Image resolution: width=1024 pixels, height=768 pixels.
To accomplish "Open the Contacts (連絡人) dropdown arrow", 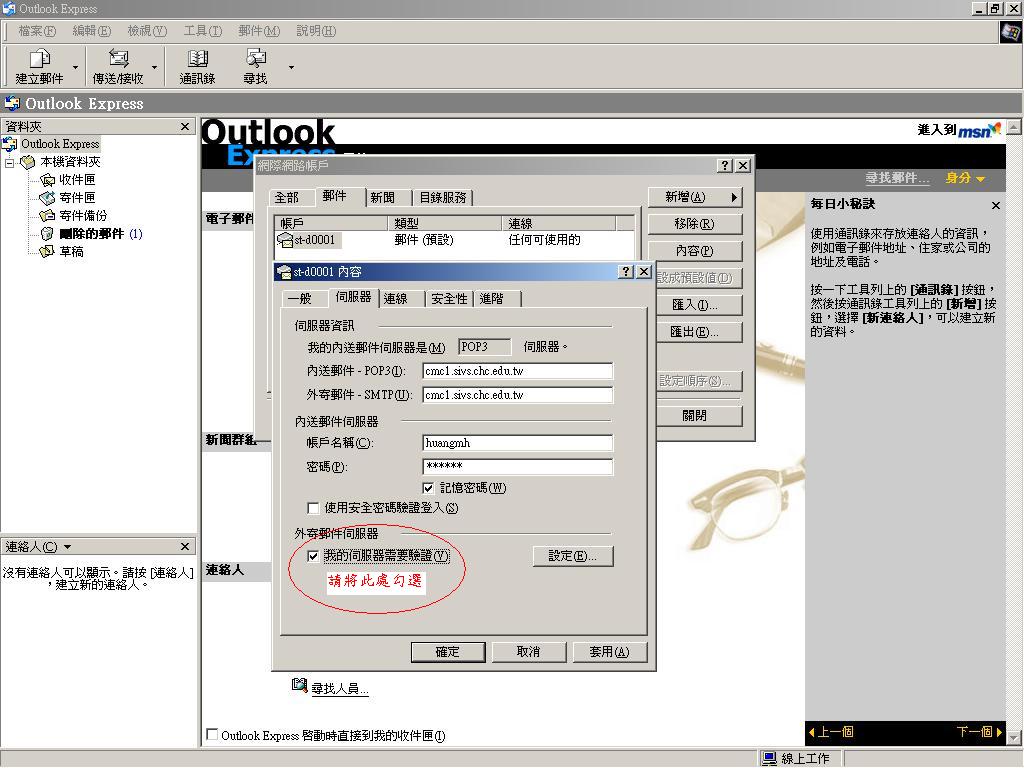I will pyautogui.click(x=67, y=547).
